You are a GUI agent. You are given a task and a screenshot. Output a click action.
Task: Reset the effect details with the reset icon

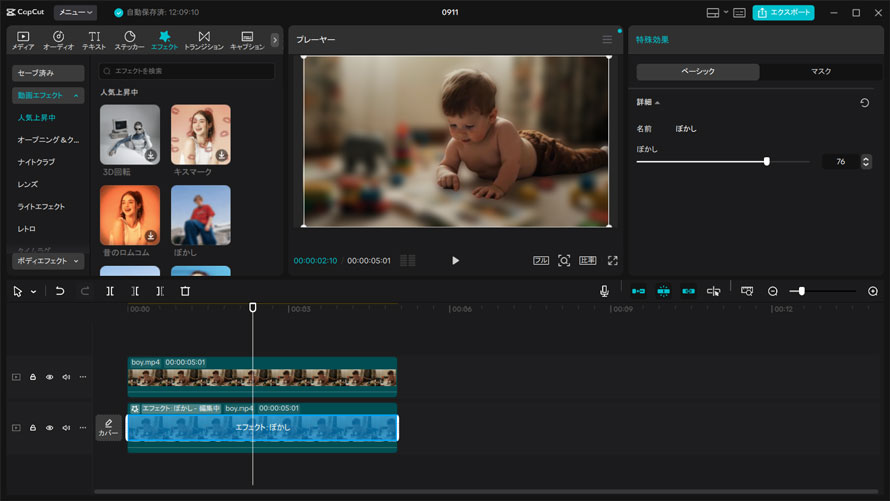(864, 103)
